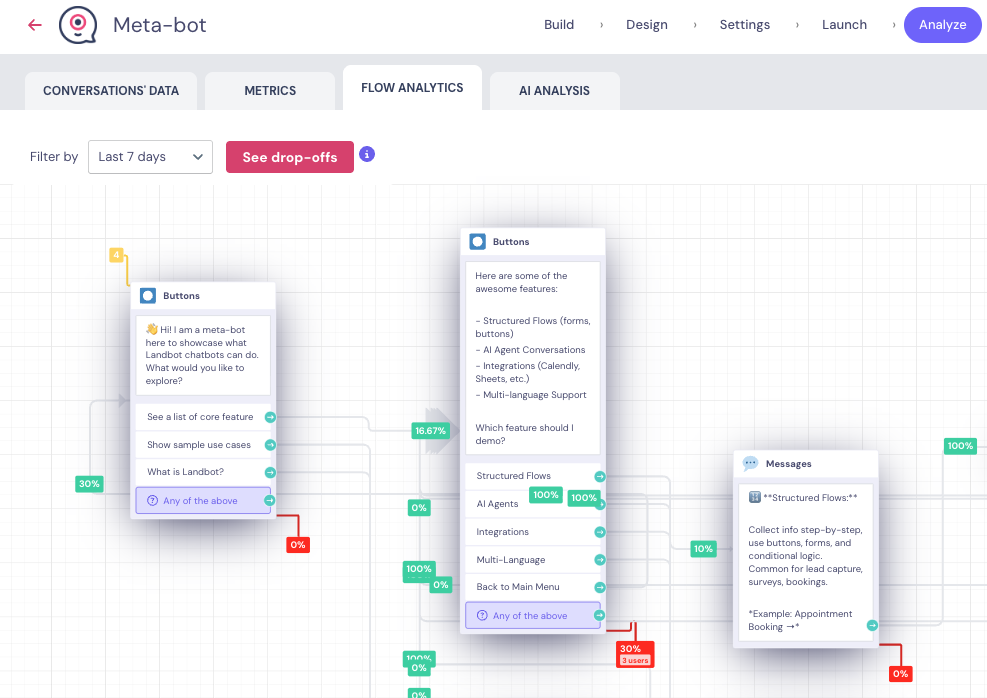Viewport: 987px width, 698px height.
Task: Click the Messages block speech icon
Action: pyautogui.click(x=750, y=464)
